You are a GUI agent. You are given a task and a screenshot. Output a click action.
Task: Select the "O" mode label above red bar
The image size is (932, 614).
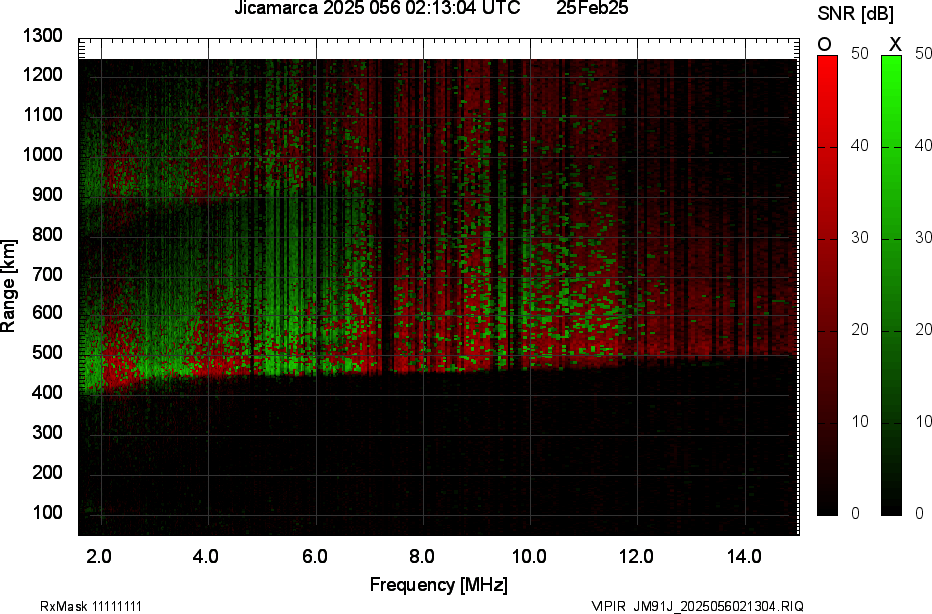[824, 44]
